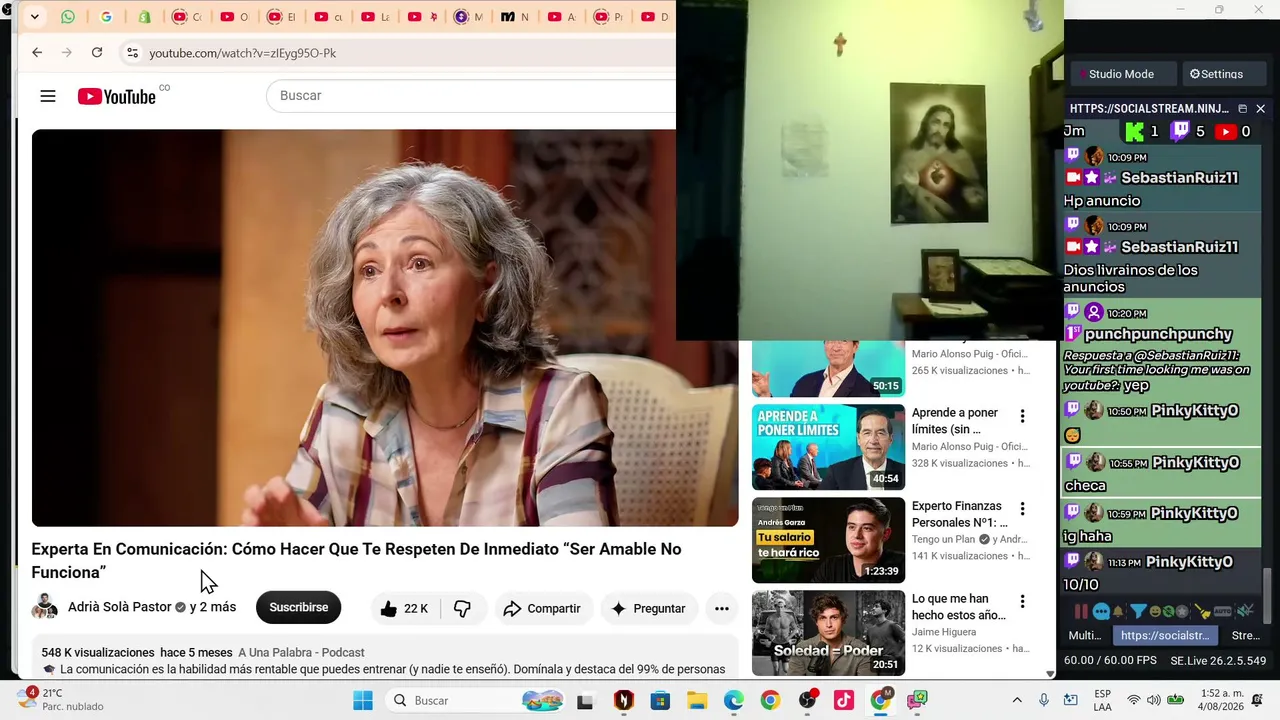Open the 'Aprende a poner límites' video thumbnail
Viewport: 1280px width, 720px height.
pos(828,447)
